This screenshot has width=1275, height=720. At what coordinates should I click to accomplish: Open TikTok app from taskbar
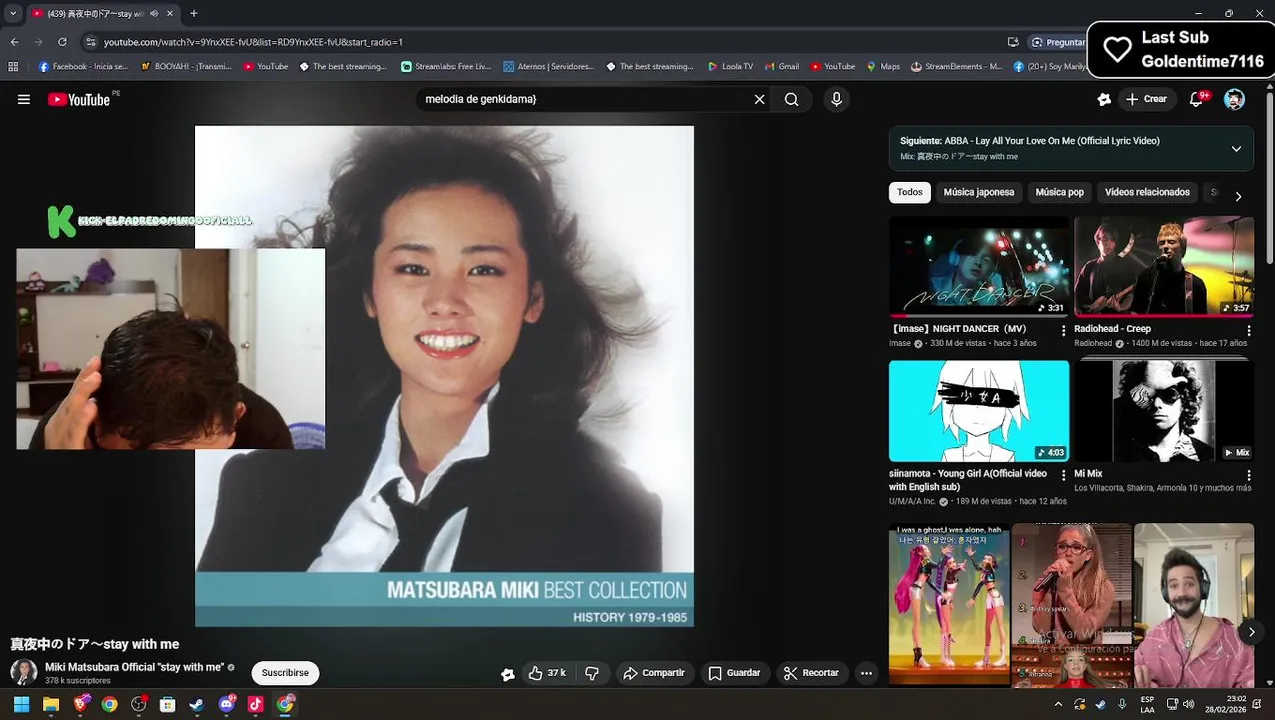(x=255, y=704)
